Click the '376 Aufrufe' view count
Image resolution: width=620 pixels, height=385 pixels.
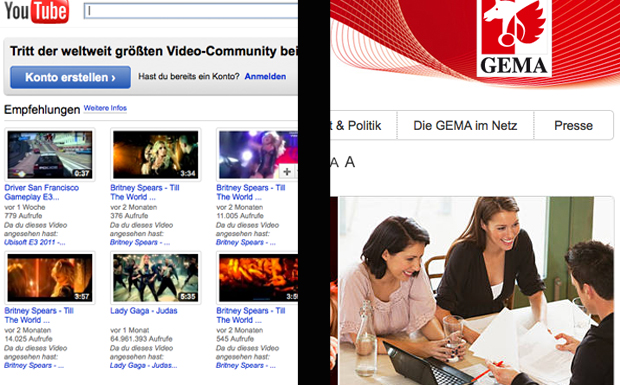(129, 216)
